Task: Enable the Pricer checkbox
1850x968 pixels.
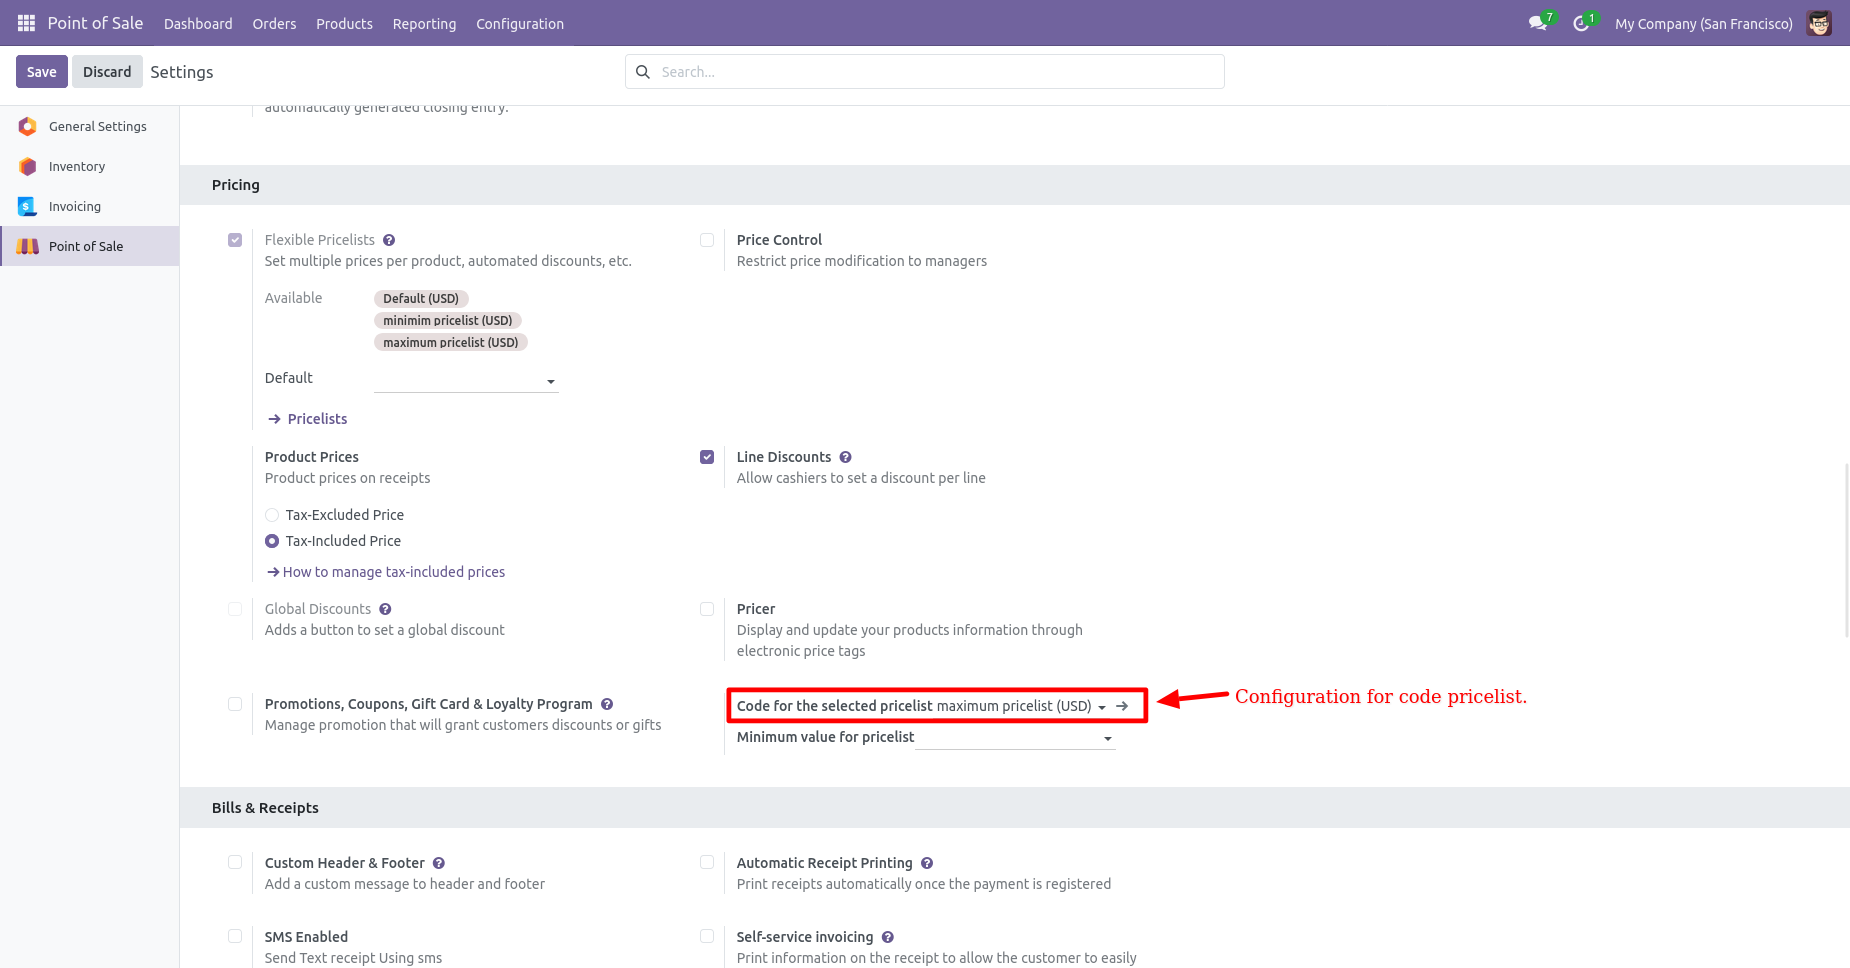Action: point(707,609)
